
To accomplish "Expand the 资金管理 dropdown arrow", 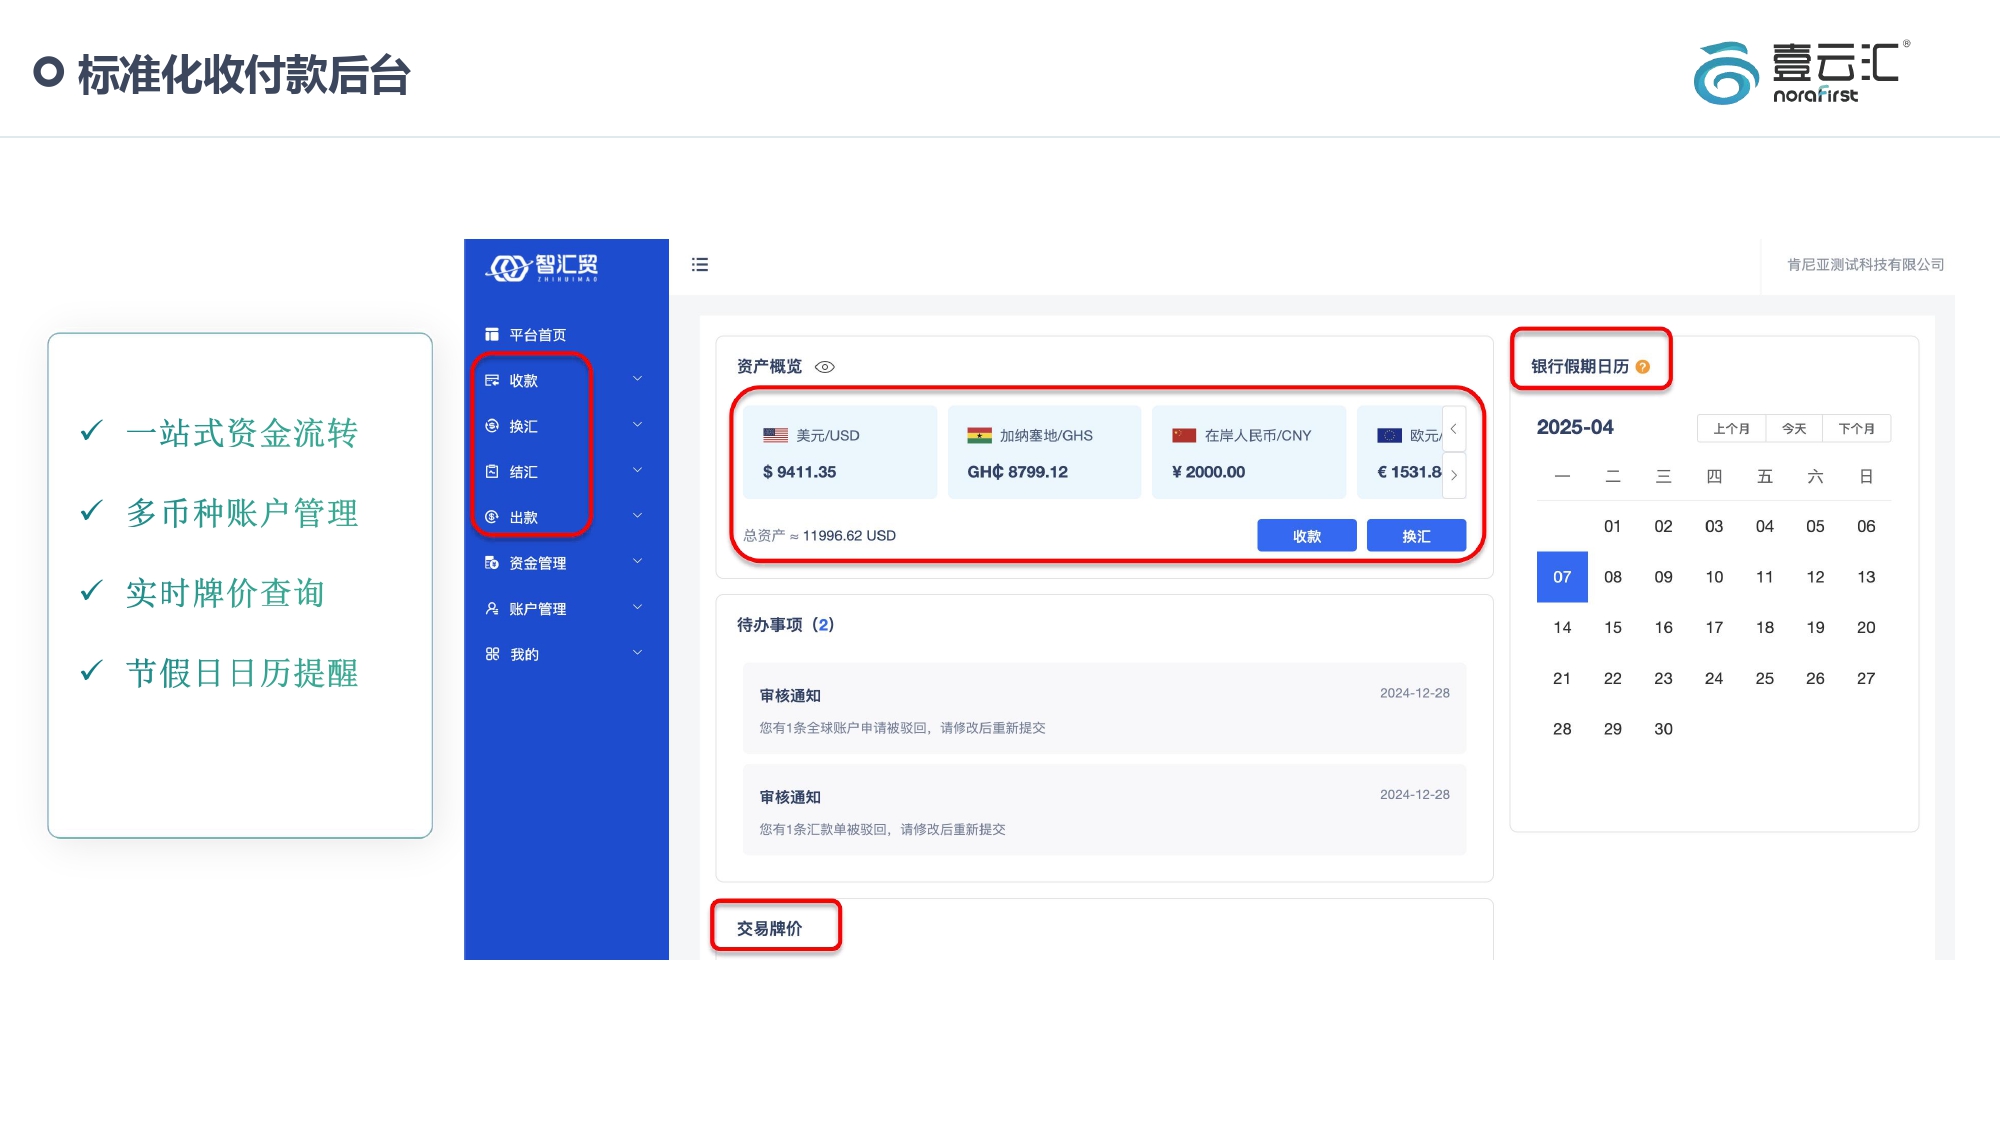I will (637, 562).
